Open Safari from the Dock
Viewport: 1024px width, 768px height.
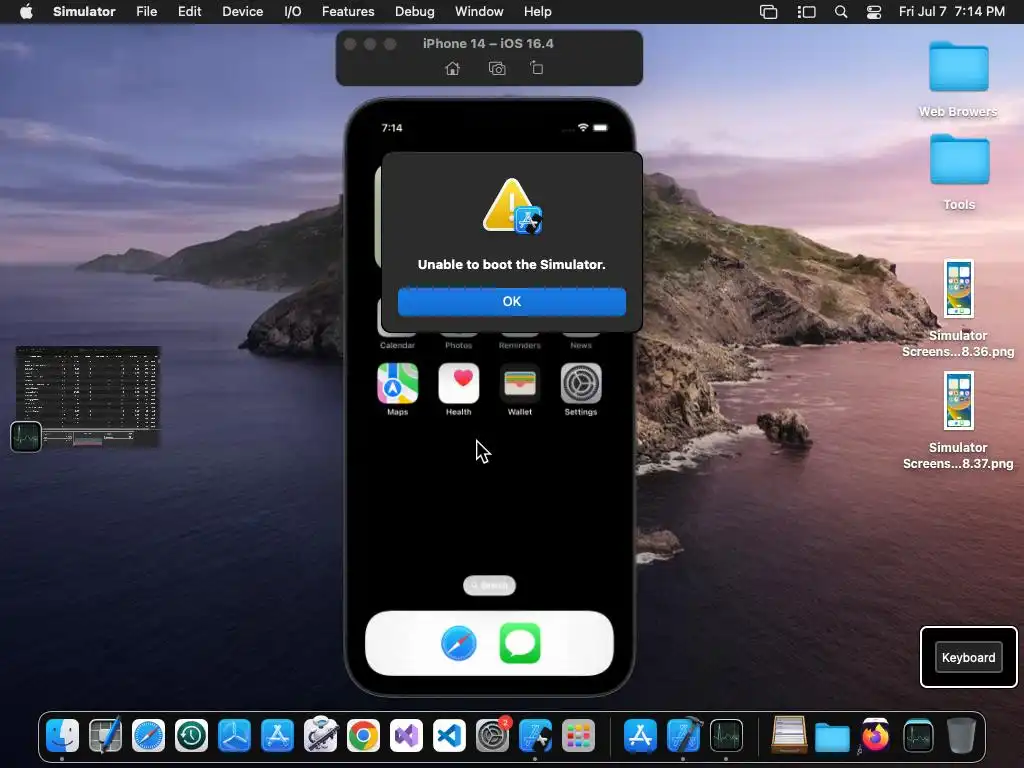[x=148, y=736]
